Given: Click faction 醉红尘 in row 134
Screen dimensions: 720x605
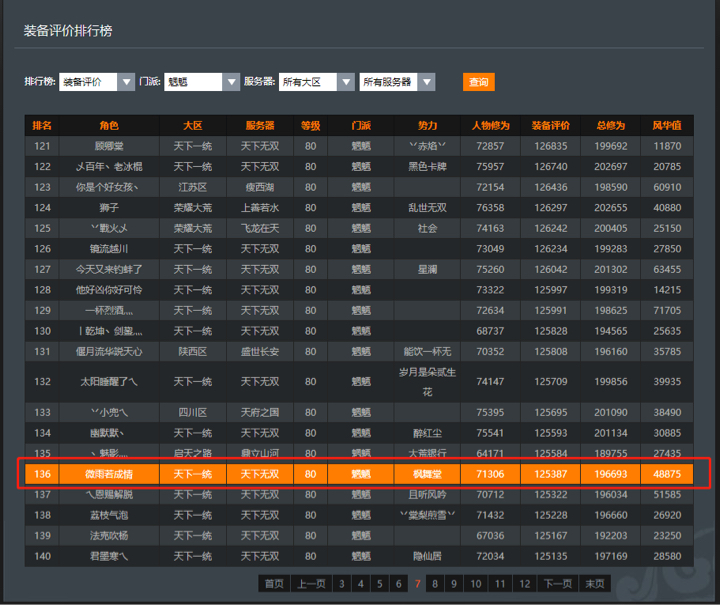Looking at the screenshot, I should coord(427,433).
